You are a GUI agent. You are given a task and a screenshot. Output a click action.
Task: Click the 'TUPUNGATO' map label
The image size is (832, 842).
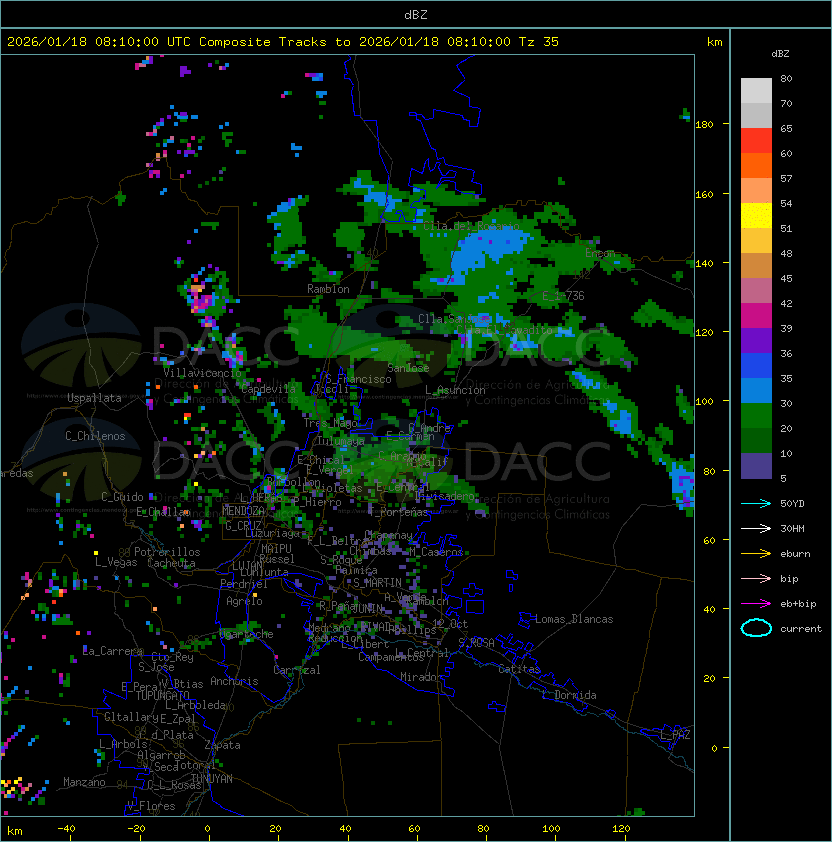pos(162,695)
